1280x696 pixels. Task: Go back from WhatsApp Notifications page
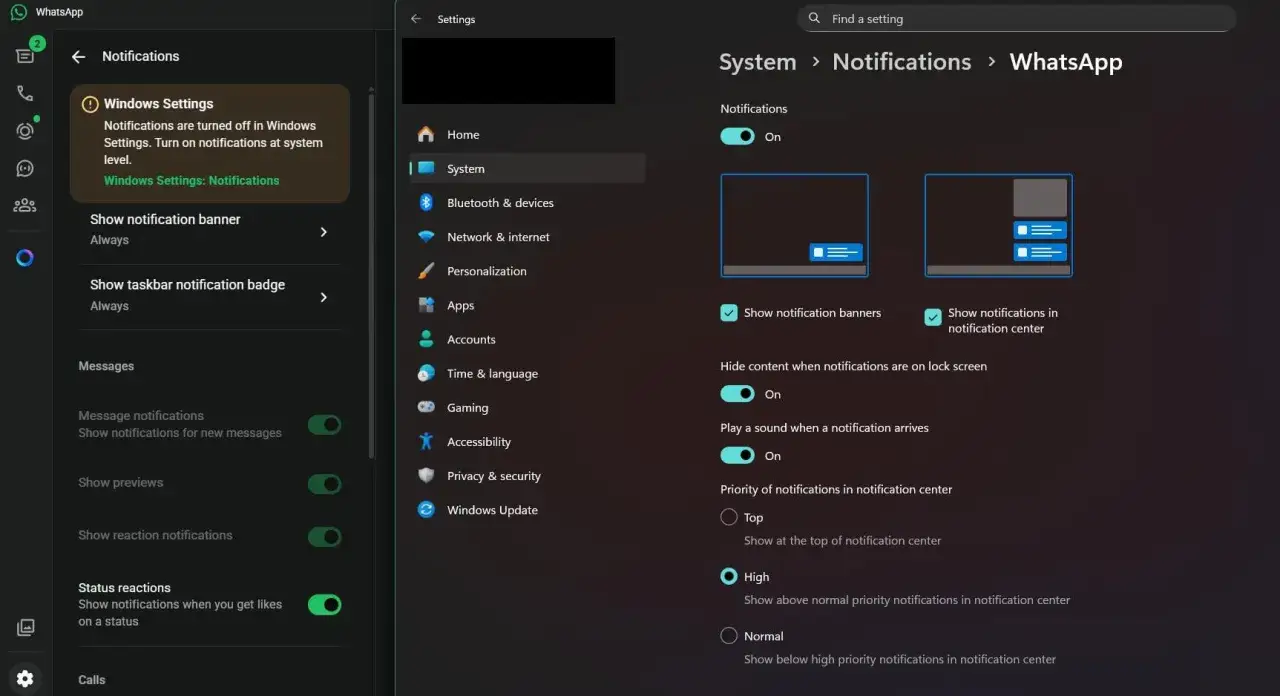pos(78,57)
